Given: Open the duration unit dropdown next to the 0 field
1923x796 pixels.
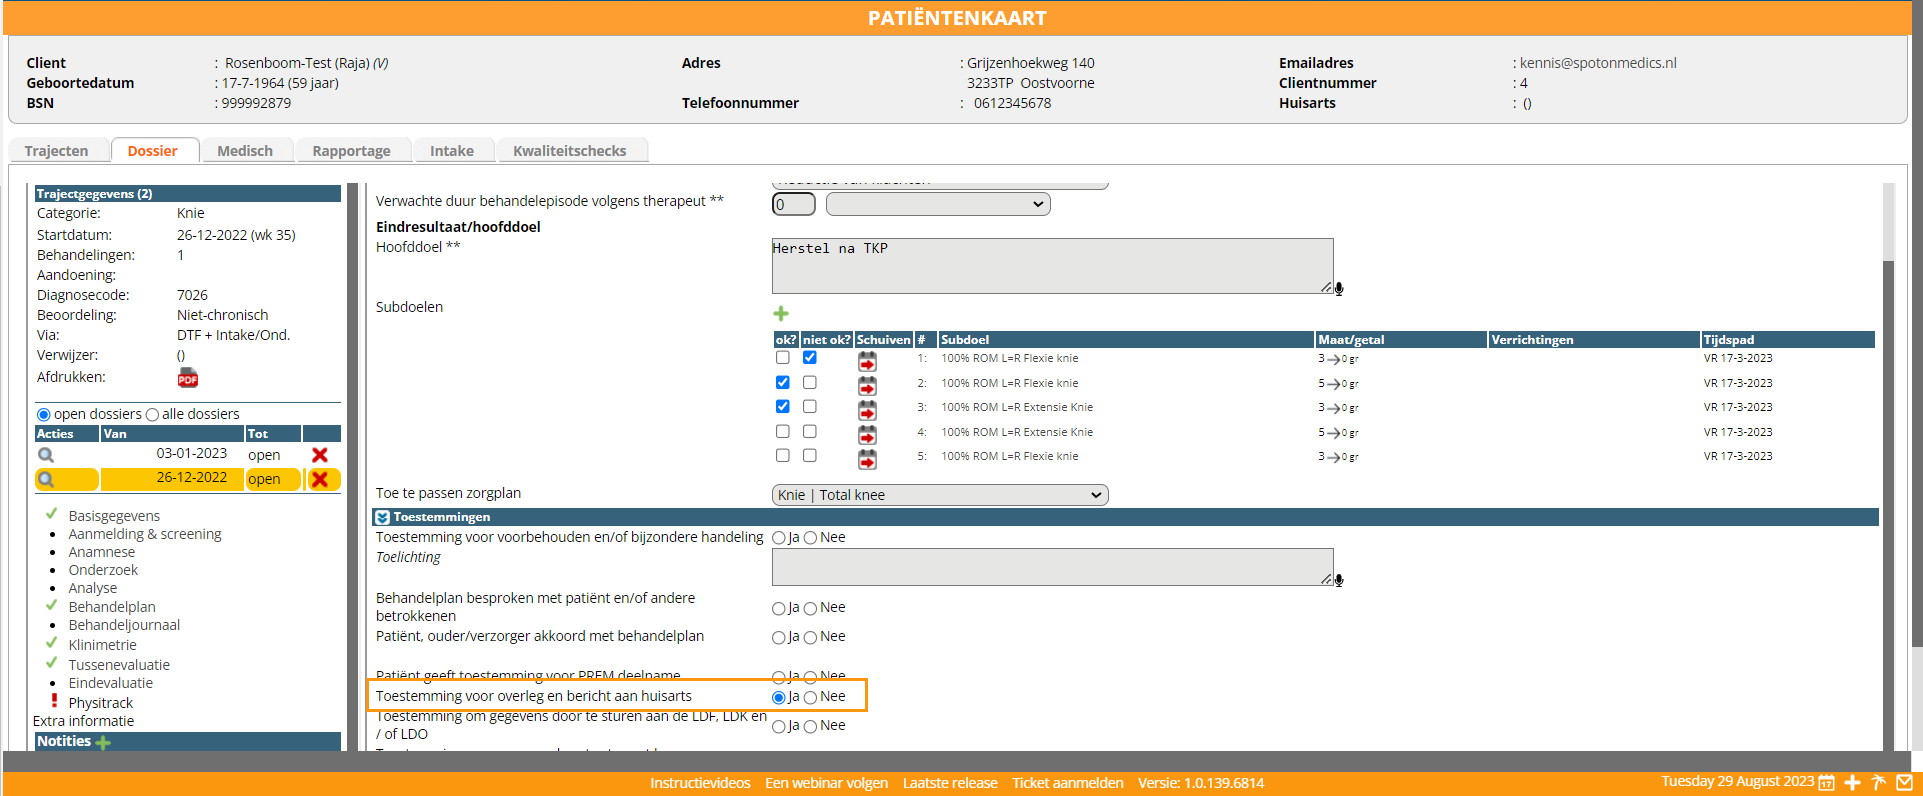Looking at the screenshot, I should [938, 204].
